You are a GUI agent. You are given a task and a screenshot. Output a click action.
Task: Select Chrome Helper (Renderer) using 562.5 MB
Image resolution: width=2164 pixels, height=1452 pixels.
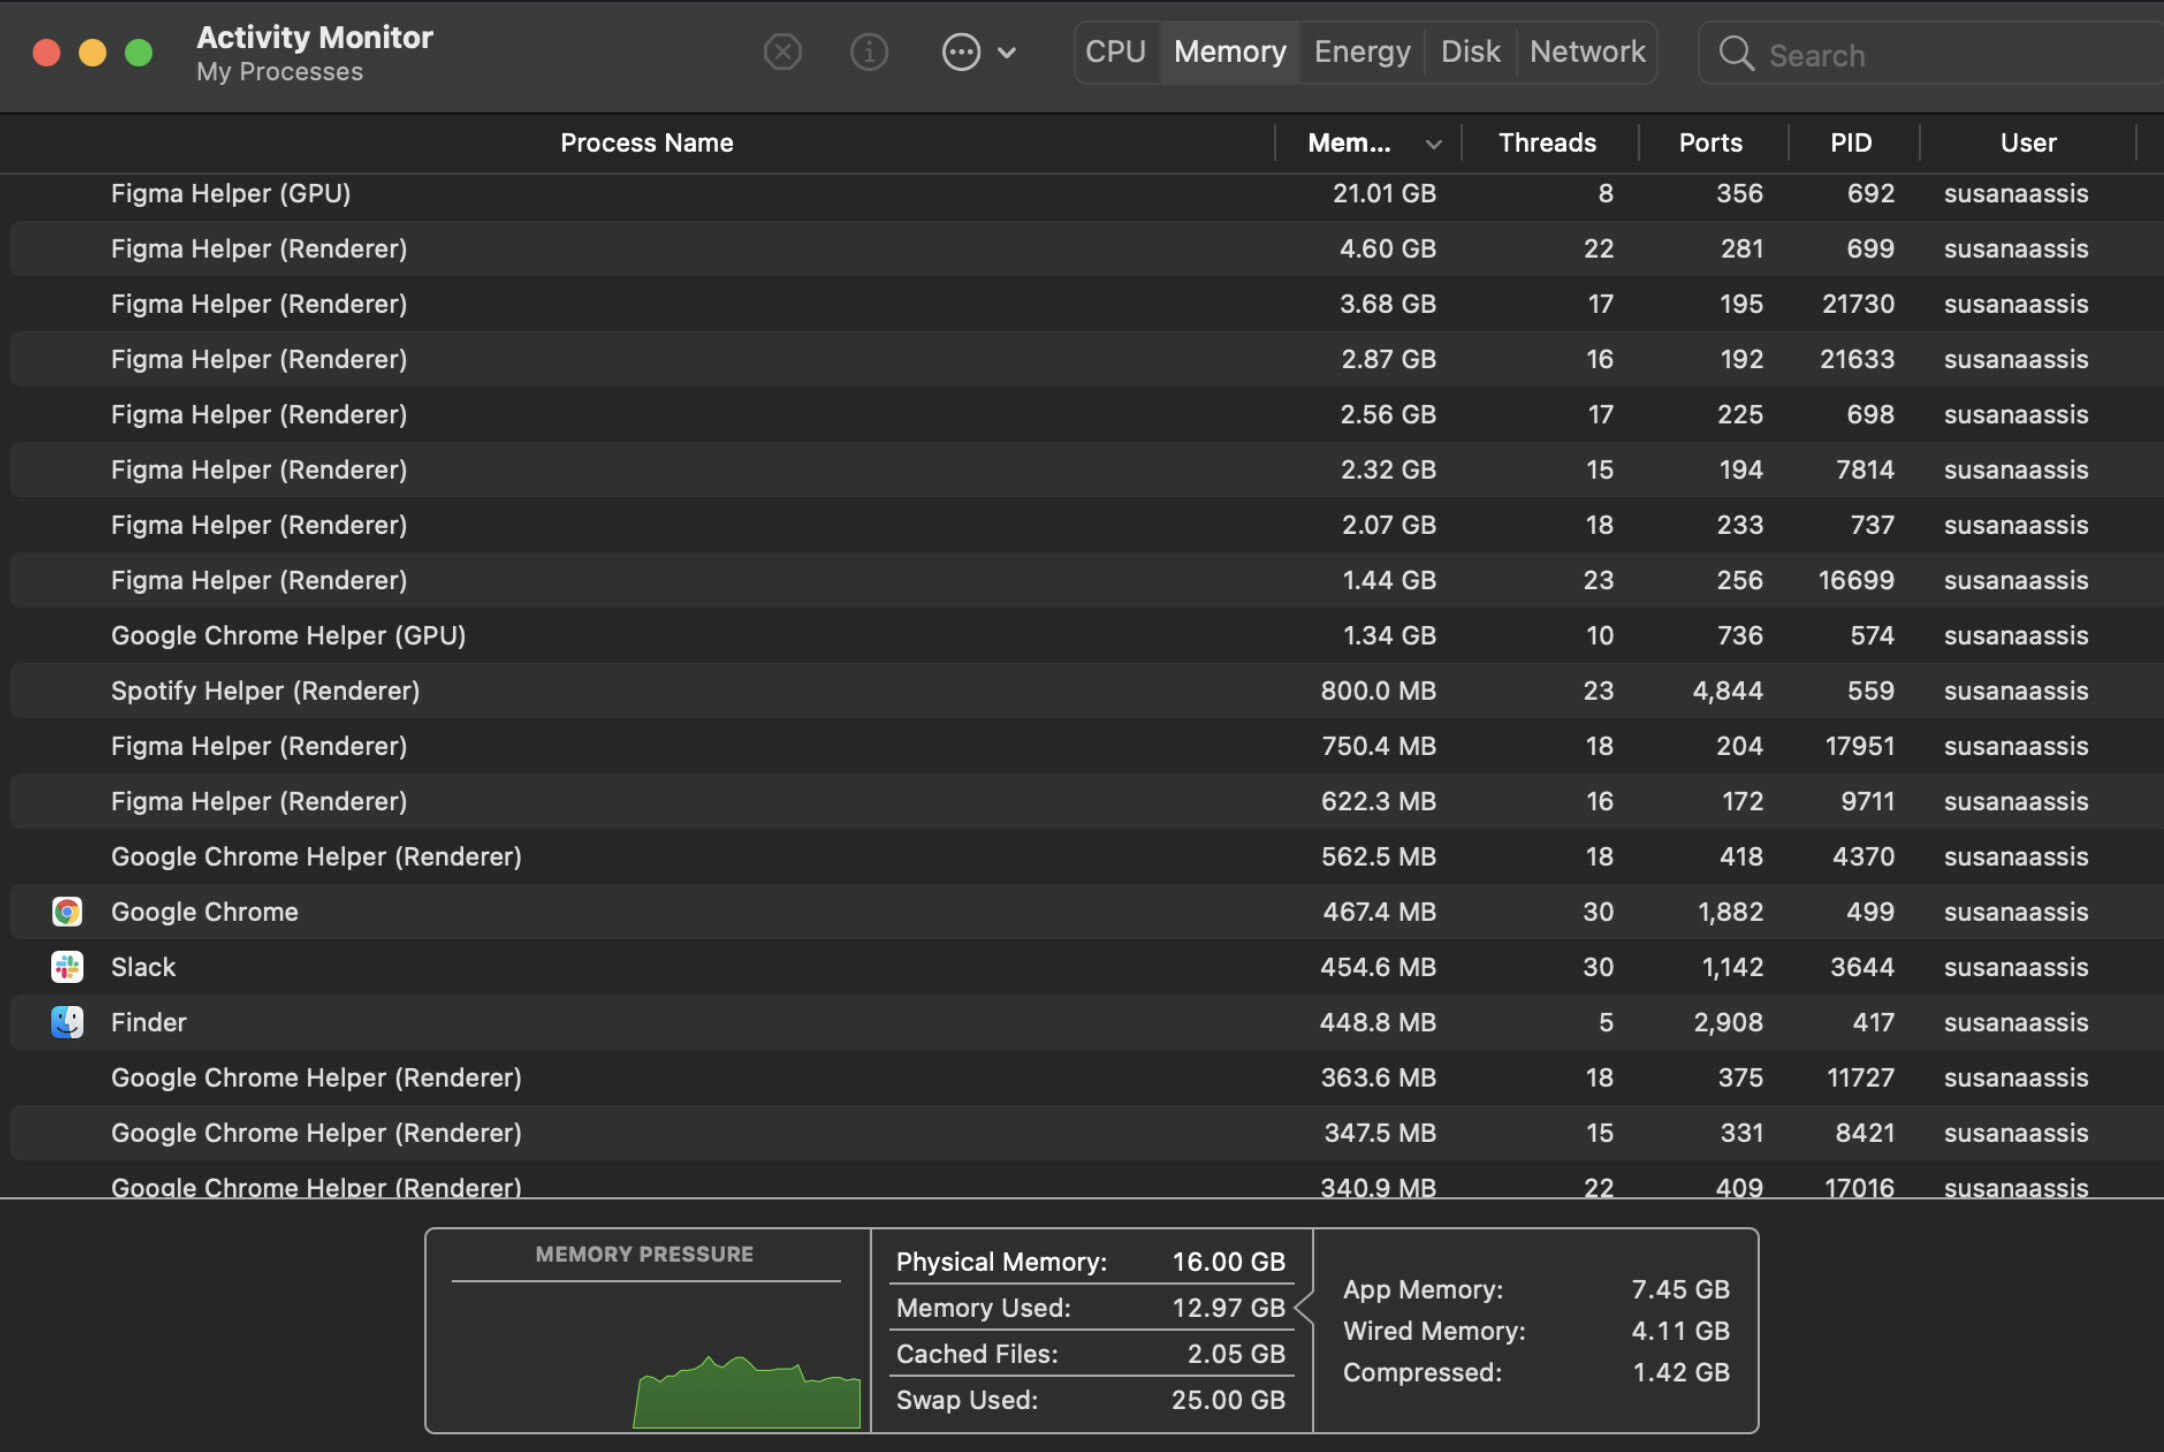[x=1087, y=856]
